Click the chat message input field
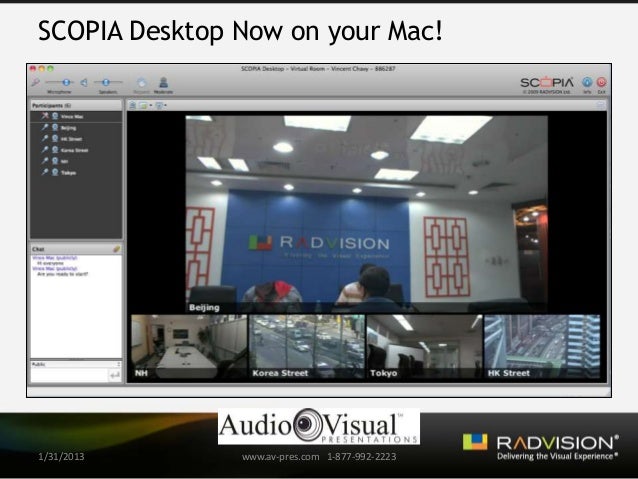 coord(69,375)
